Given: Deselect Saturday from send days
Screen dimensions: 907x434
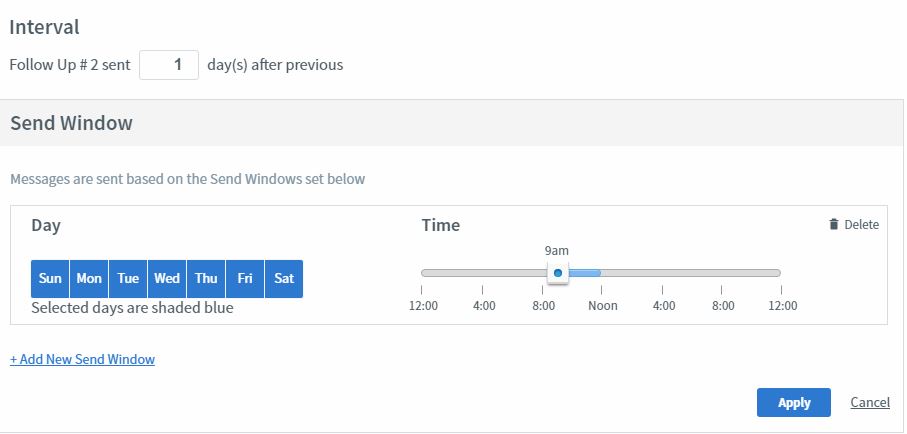Looking at the screenshot, I should pyautogui.click(x=284, y=279).
